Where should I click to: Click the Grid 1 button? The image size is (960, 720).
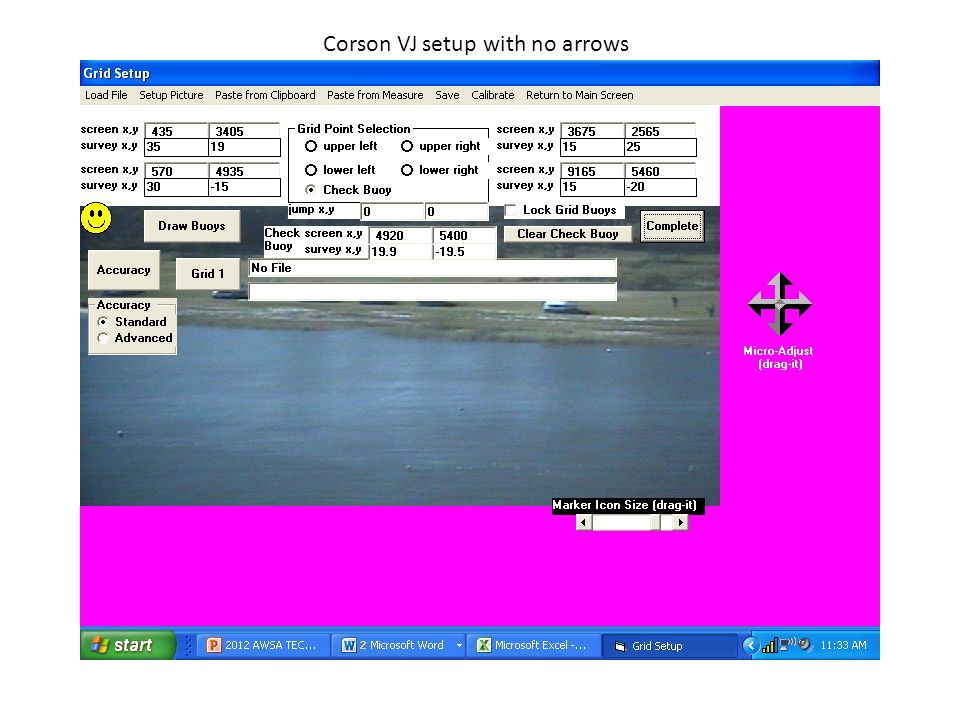208,274
